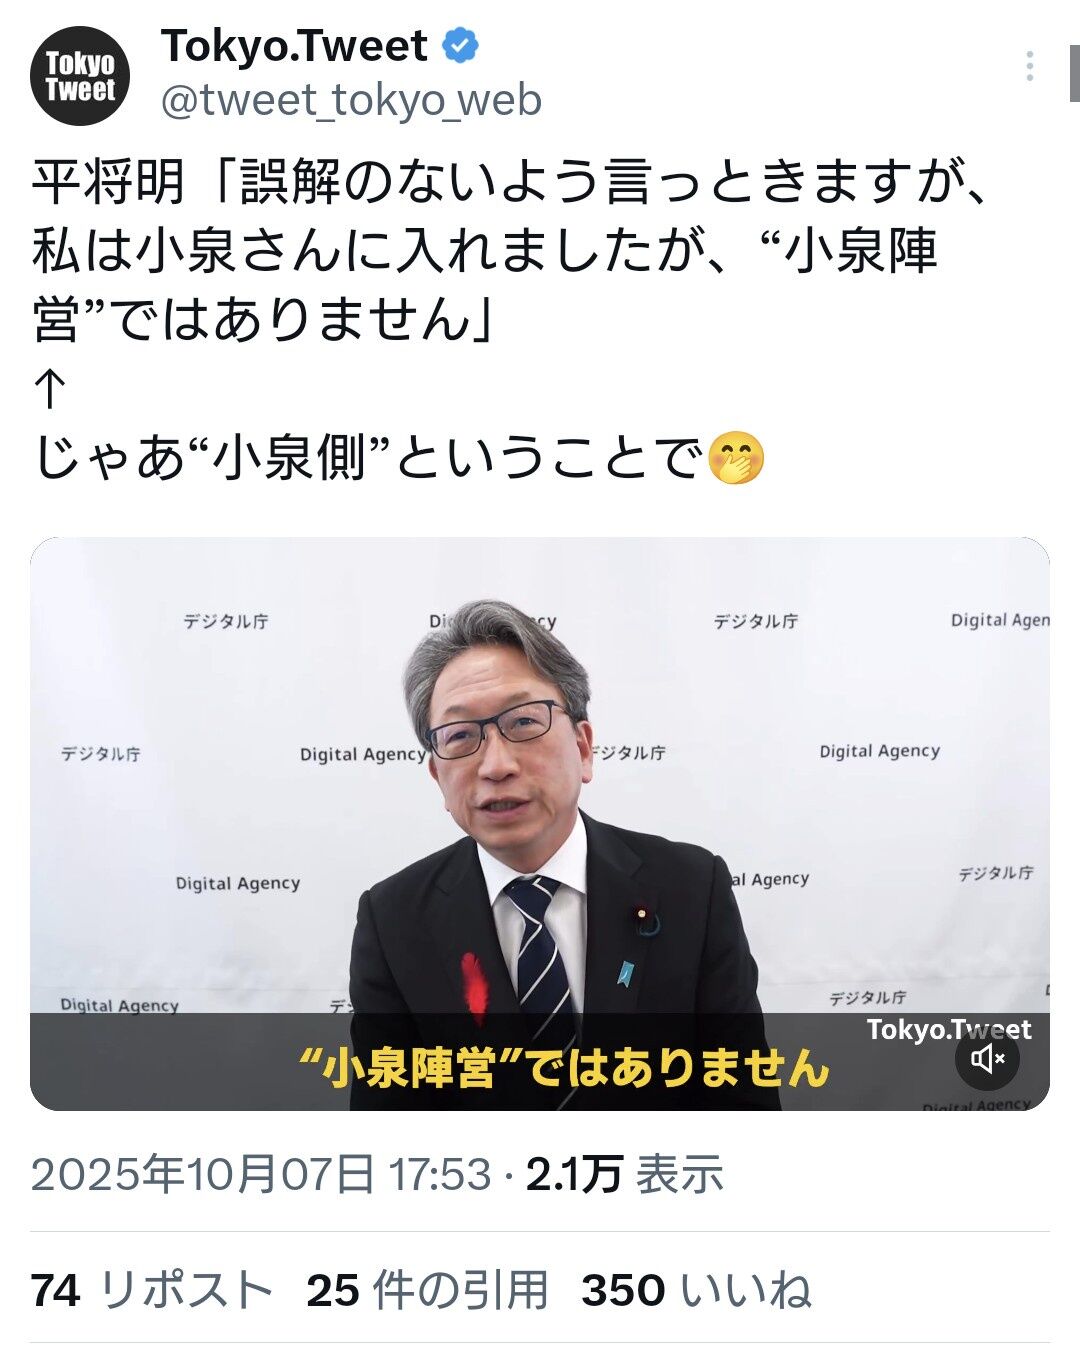Click the 2.1万 表示 view count
The width and height of the screenshot is (1080, 1363).
tap(624, 1174)
